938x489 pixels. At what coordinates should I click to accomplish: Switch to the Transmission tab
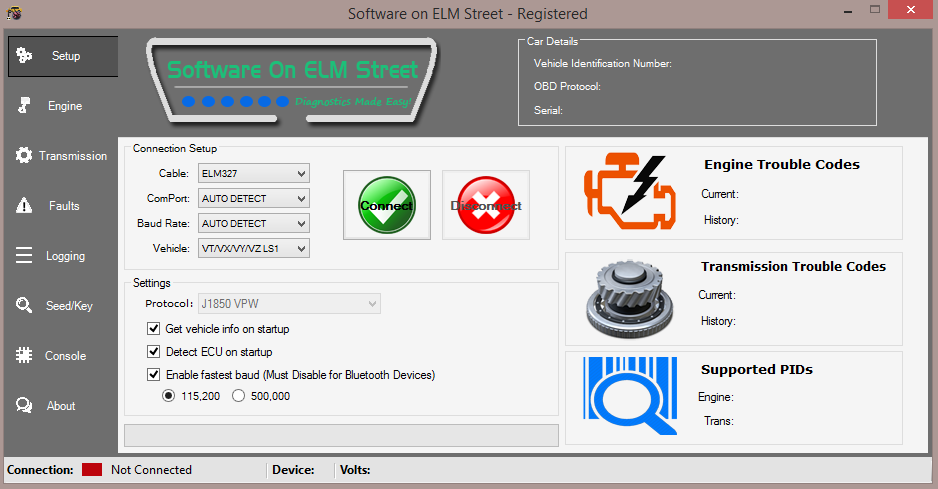point(73,156)
